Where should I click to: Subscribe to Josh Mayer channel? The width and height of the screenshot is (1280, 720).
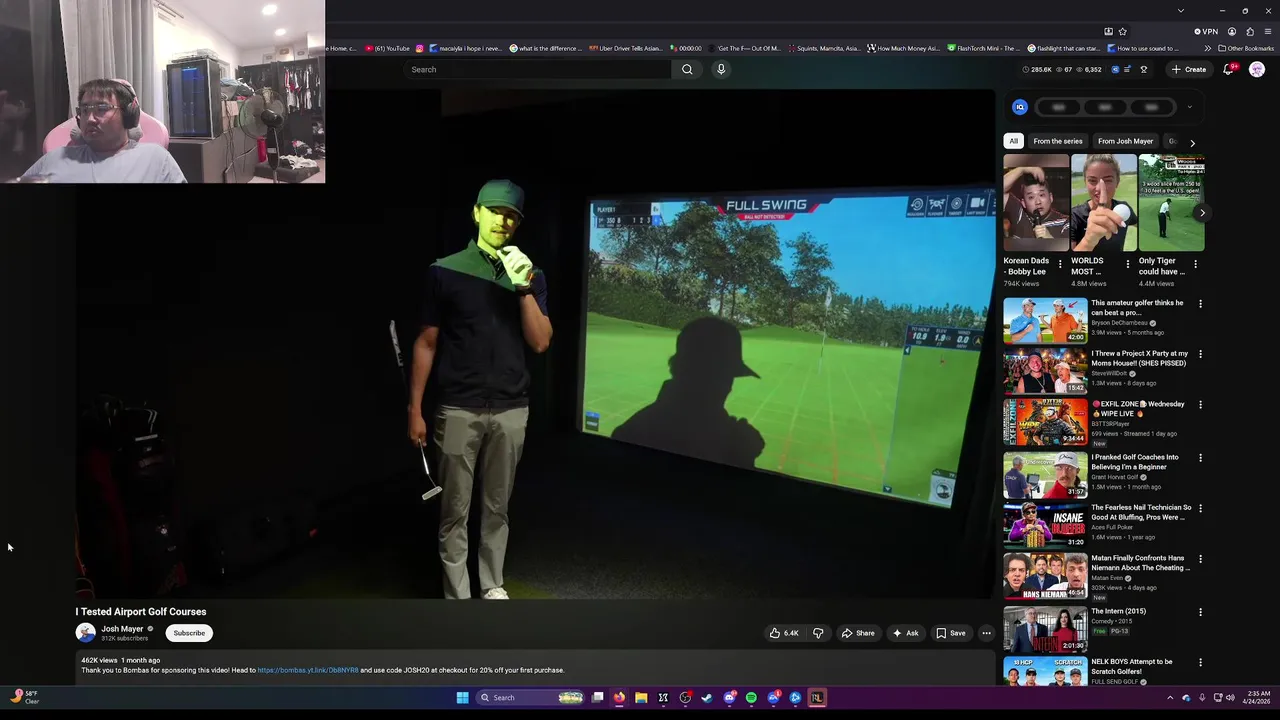[189, 633]
